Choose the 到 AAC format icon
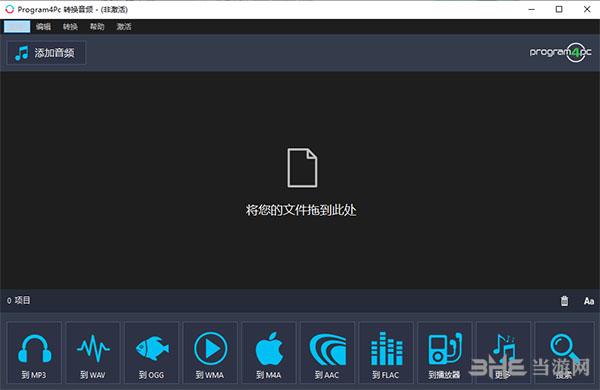600x390 pixels. (327, 353)
